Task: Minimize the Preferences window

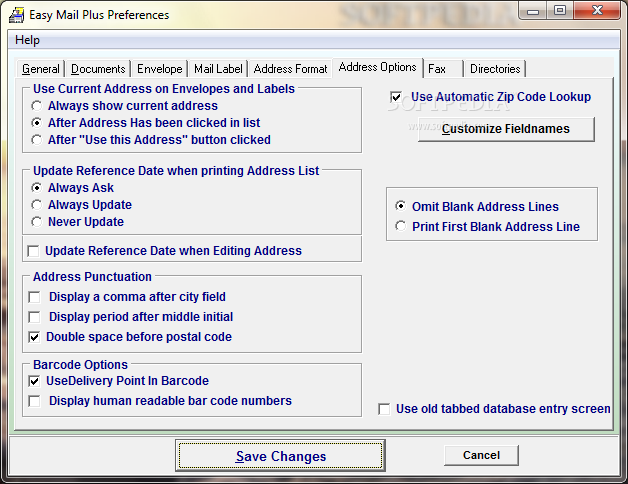Action: click(533, 11)
